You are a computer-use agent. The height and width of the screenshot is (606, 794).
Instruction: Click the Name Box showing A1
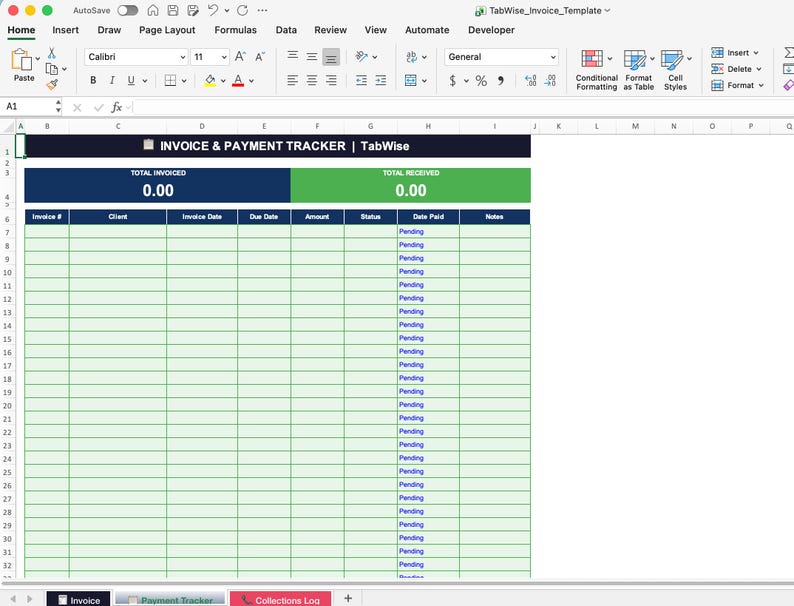pos(28,106)
